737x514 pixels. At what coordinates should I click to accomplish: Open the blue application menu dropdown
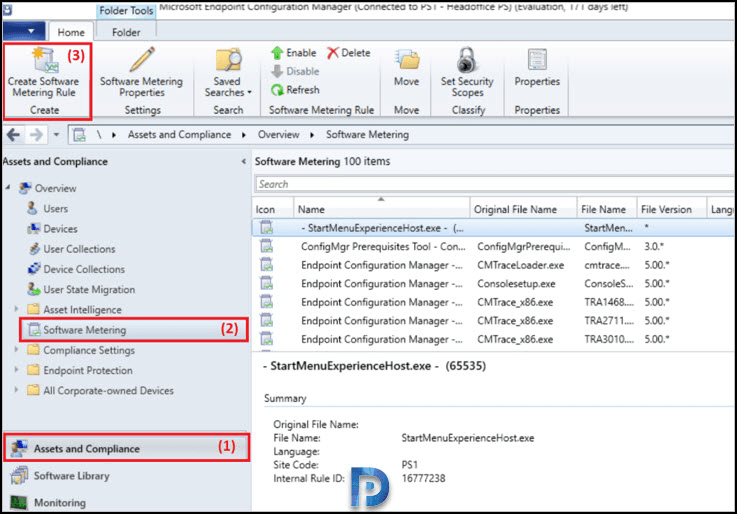click(x=24, y=31)
